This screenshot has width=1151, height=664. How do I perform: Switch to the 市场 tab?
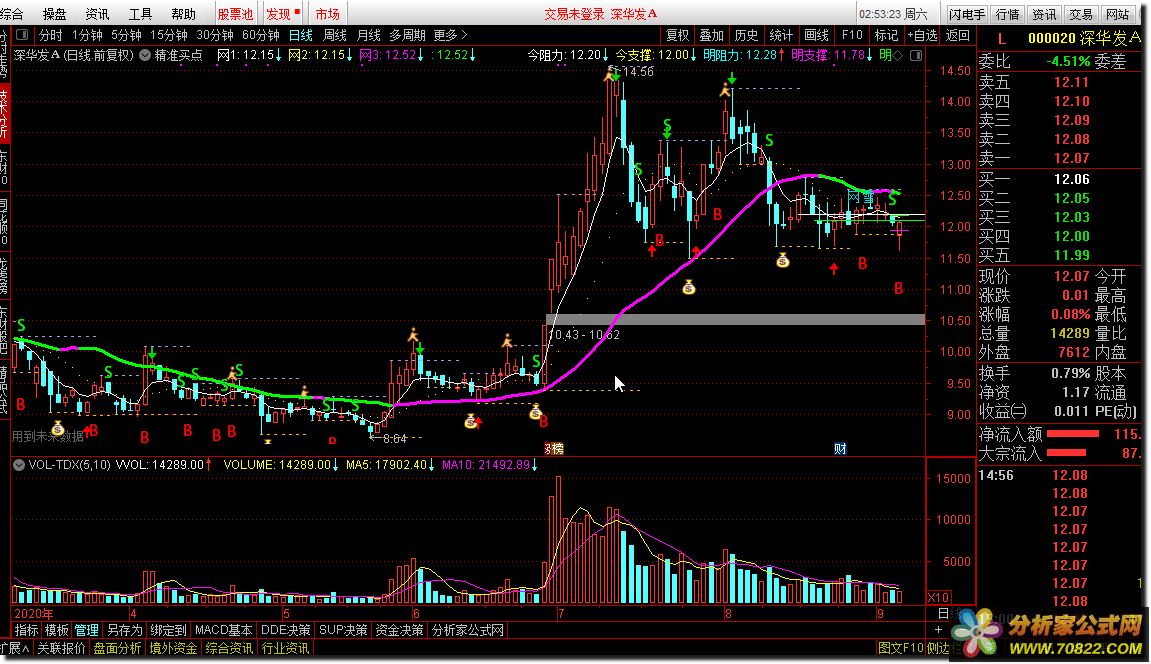pyautogui.click(x=327, y=13)
